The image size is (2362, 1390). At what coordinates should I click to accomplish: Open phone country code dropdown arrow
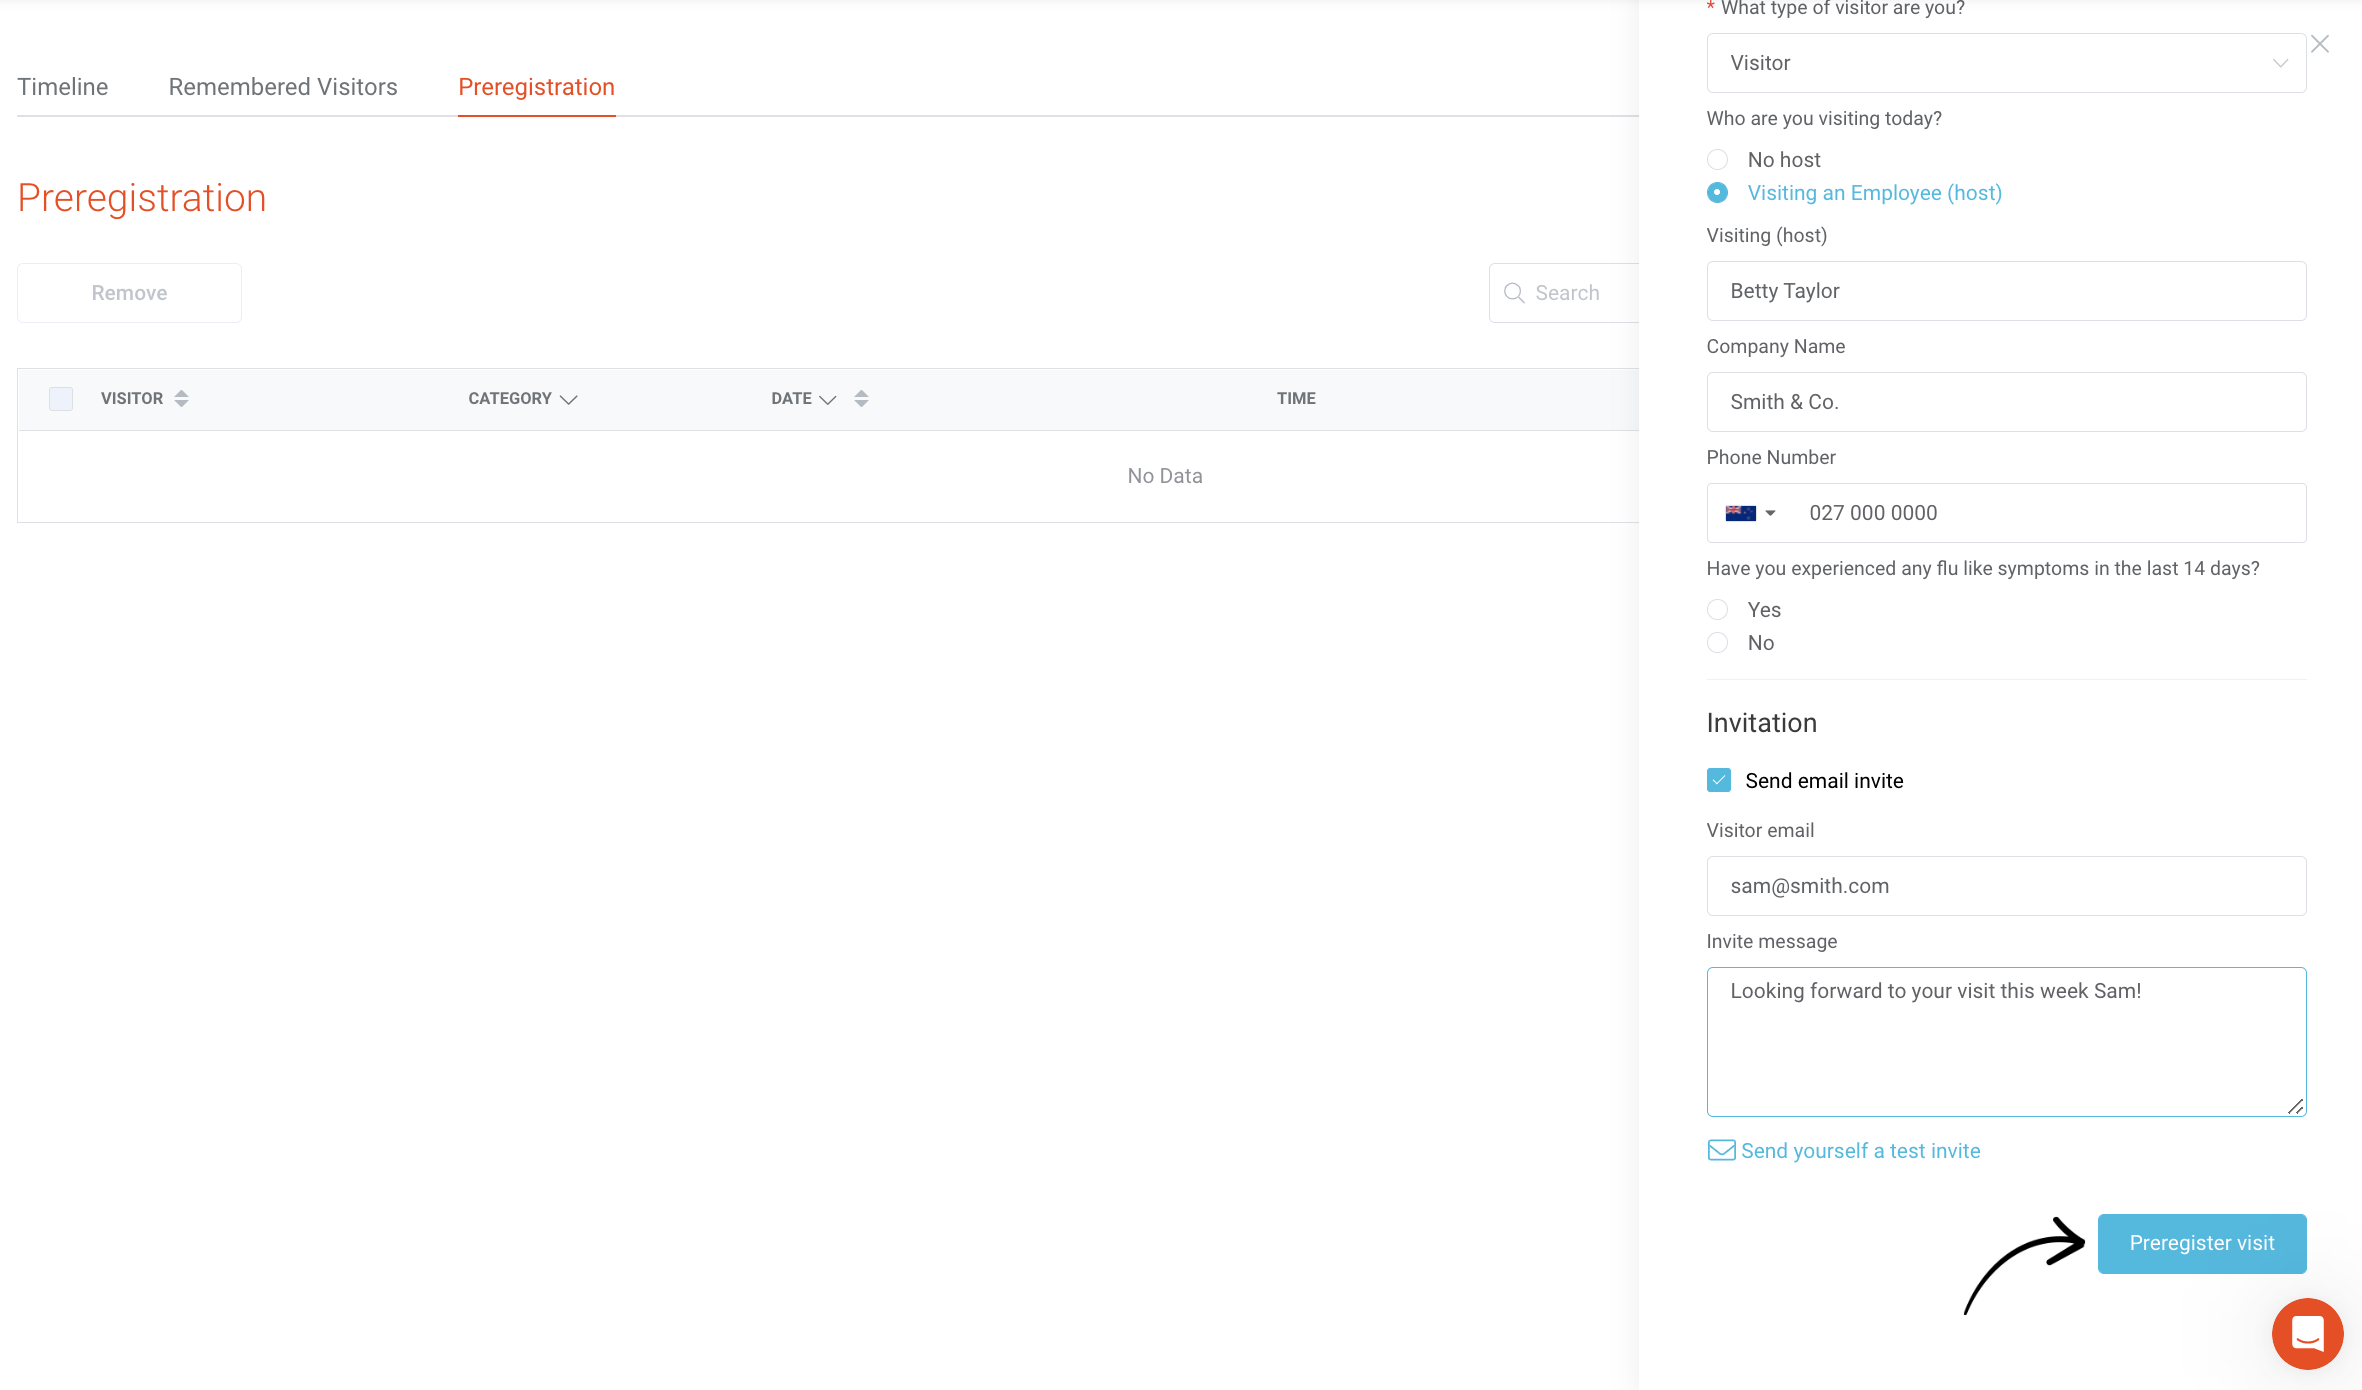pos(1770,513)
